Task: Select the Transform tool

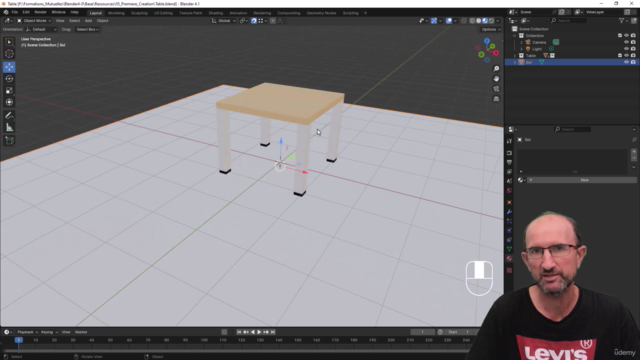Action: tap(9, 102)
